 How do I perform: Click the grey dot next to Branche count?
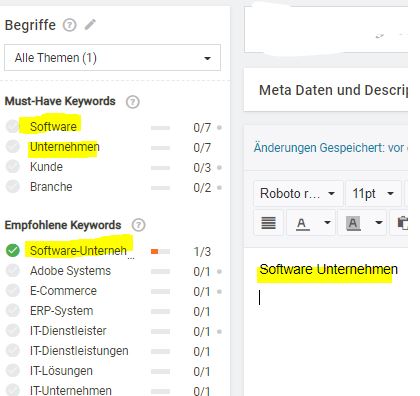point(219,188)
